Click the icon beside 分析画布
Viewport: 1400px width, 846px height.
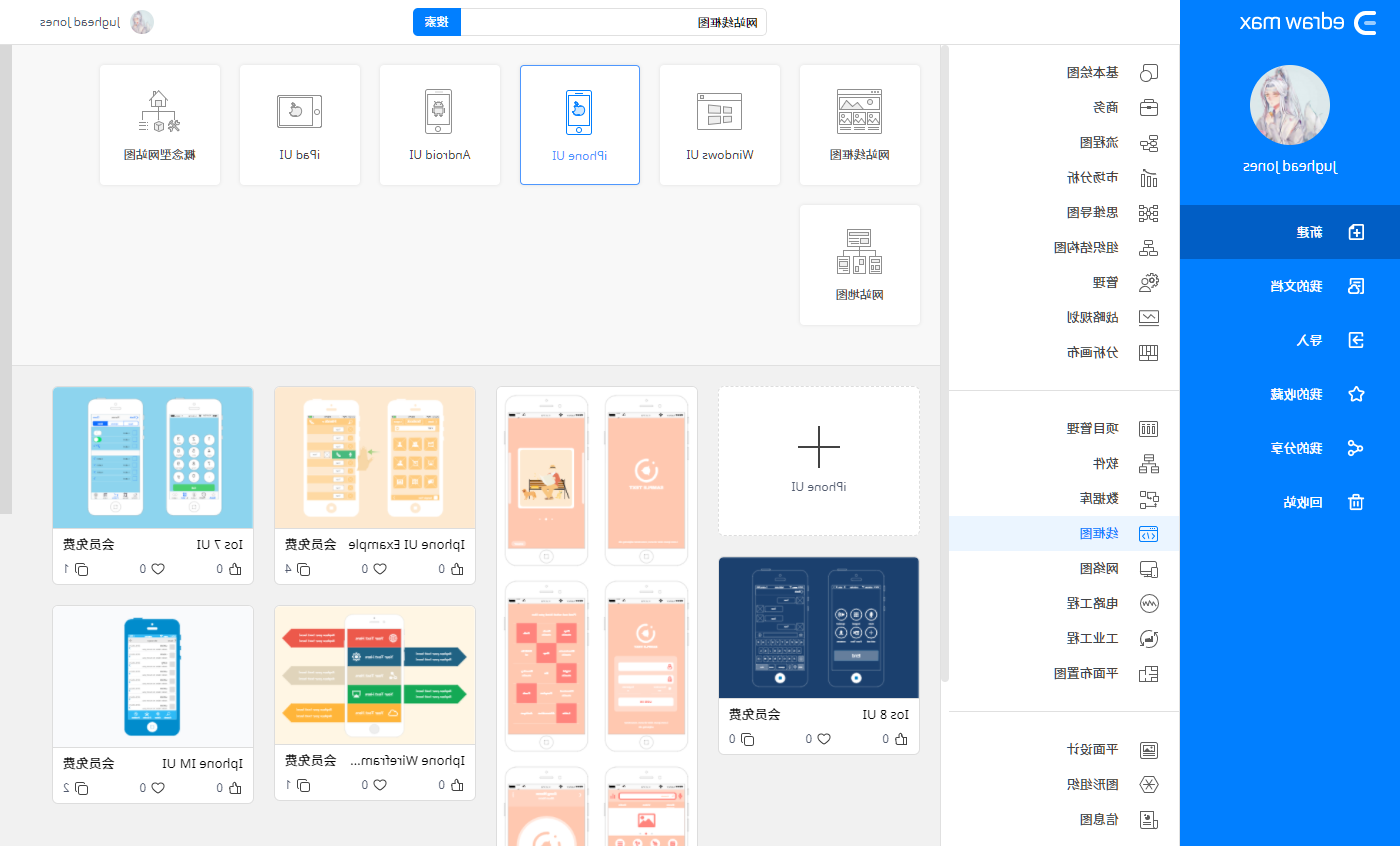[x=1149, y=352]
